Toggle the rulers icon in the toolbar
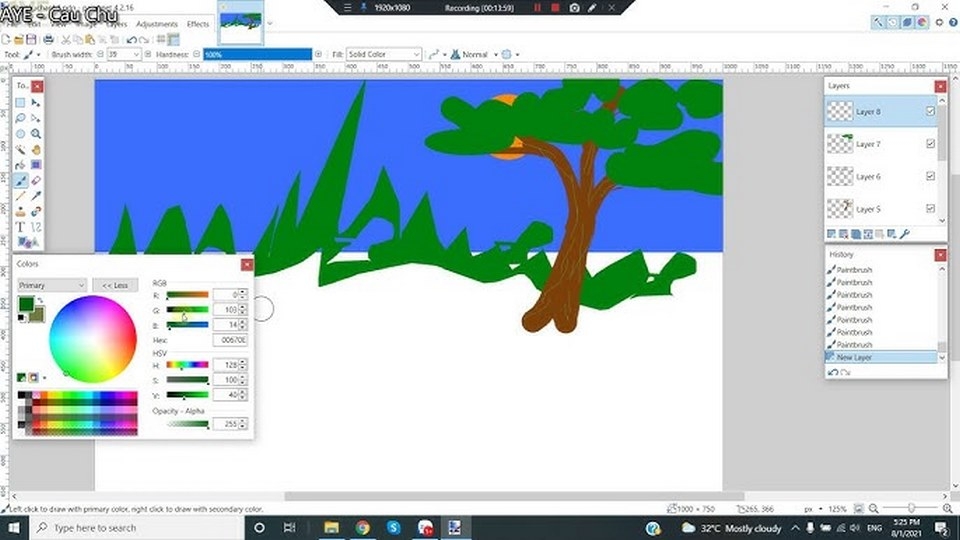This screenshot has height=540, width=960. (x=173, y=40)
